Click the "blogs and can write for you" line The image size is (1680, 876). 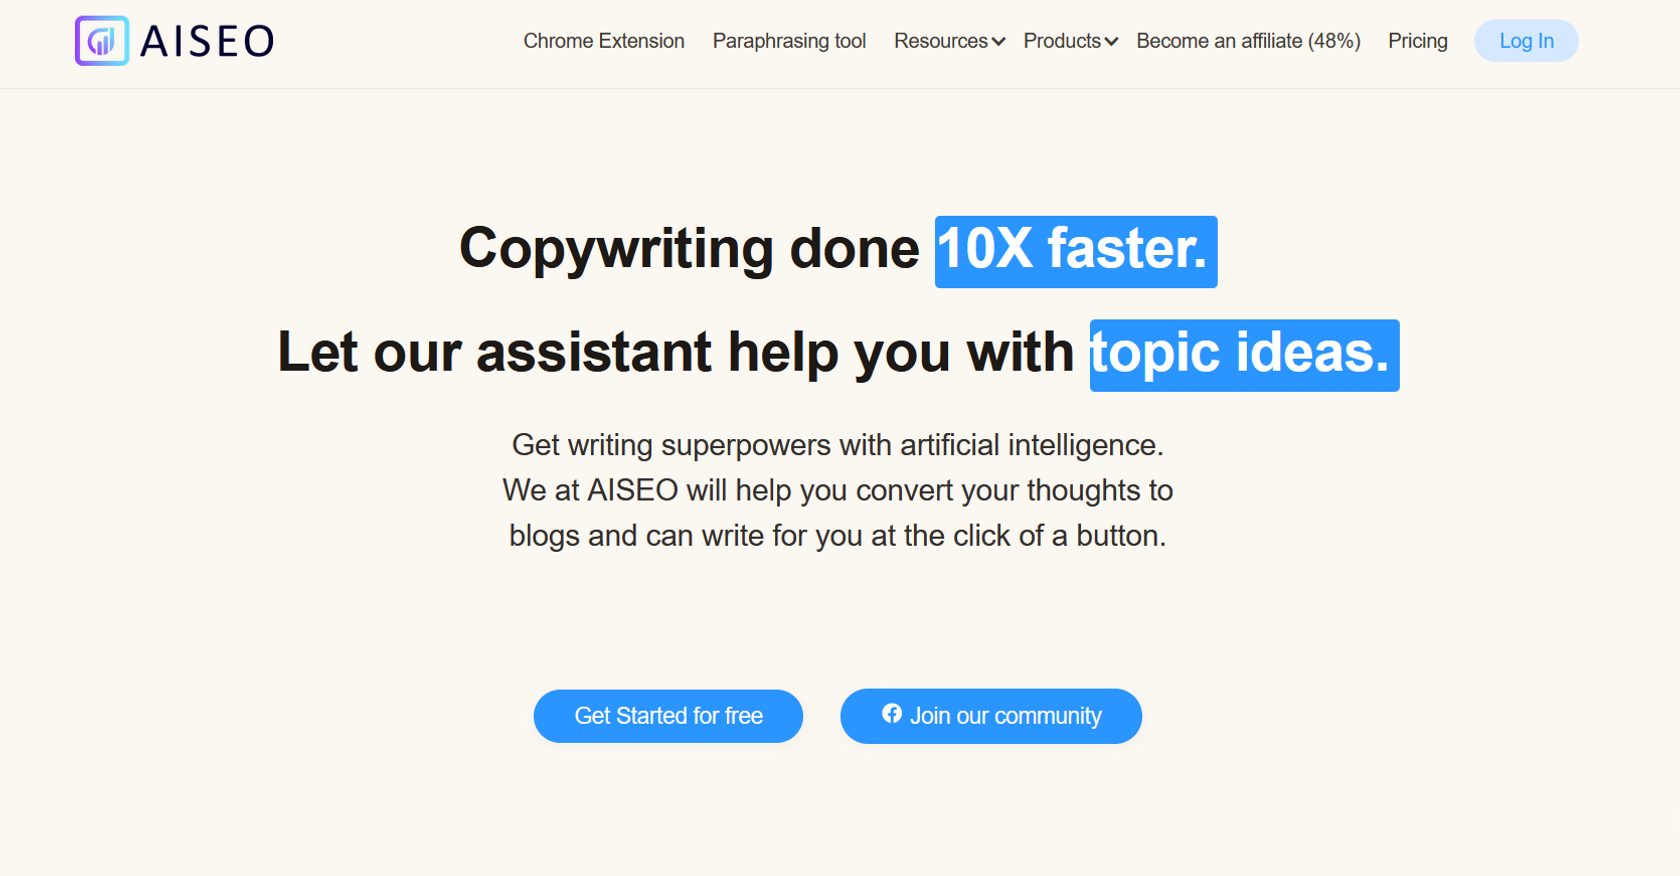(837, 536)
